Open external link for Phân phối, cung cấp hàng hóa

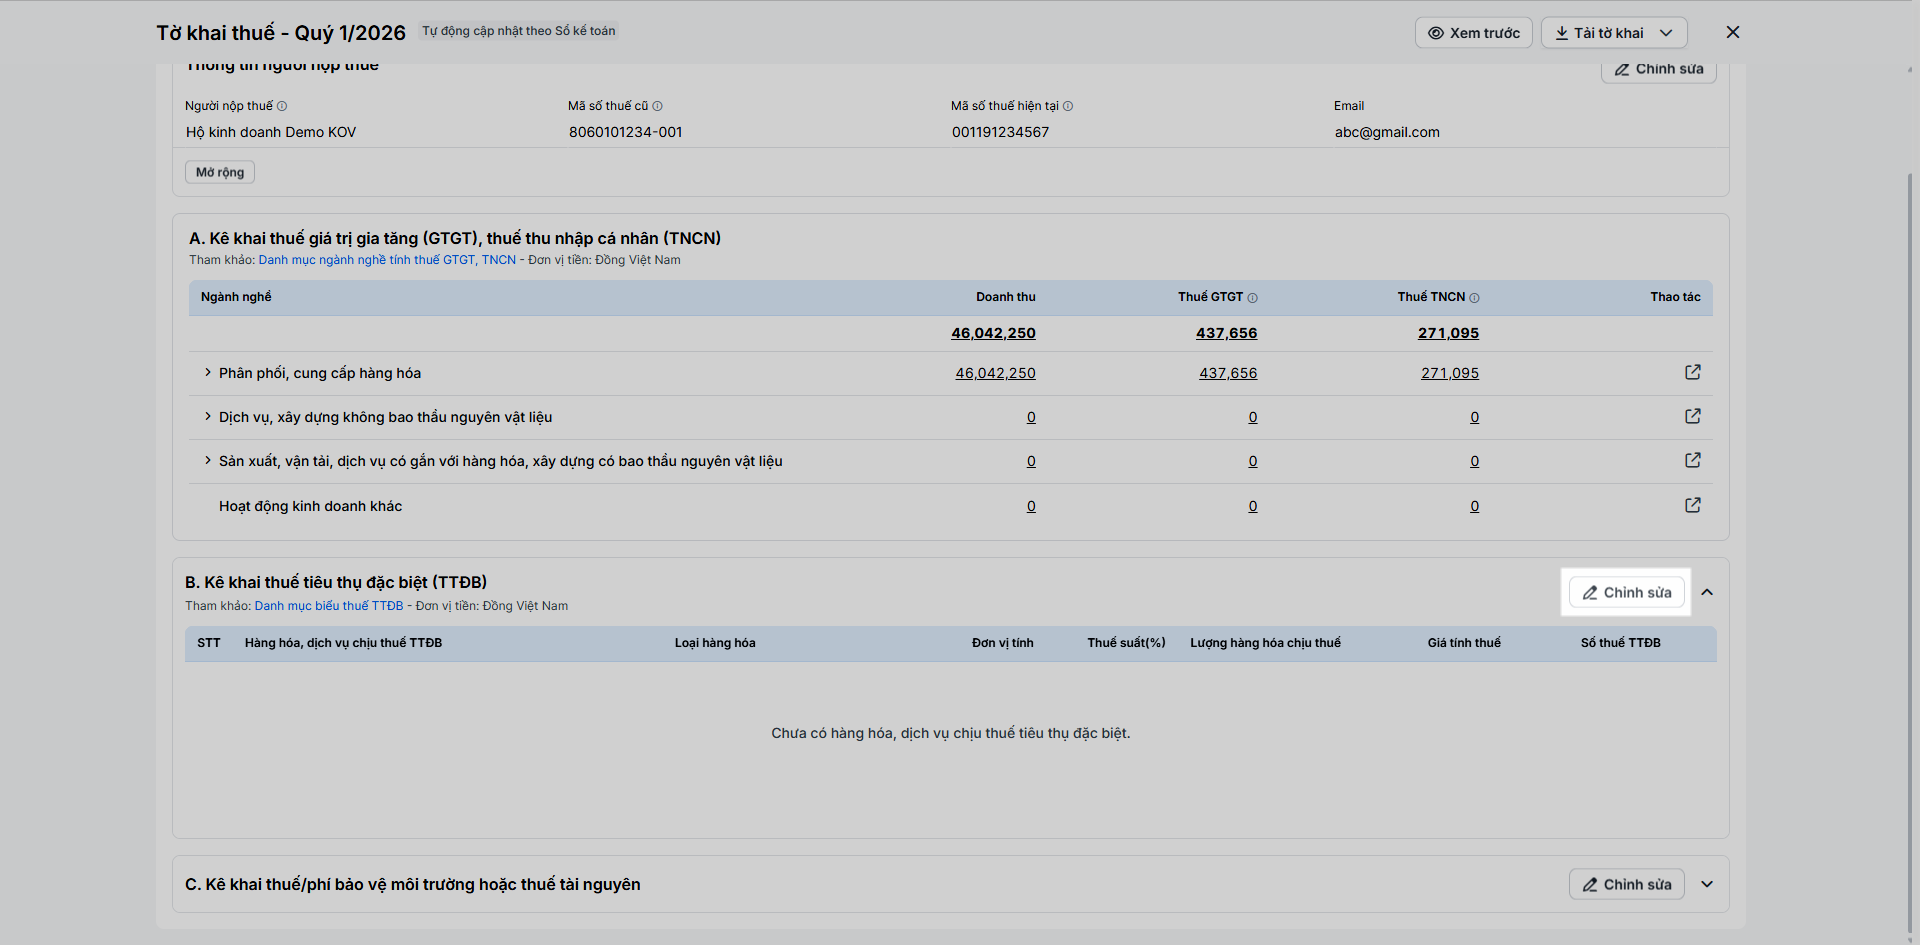click(x=1692, y=372)
